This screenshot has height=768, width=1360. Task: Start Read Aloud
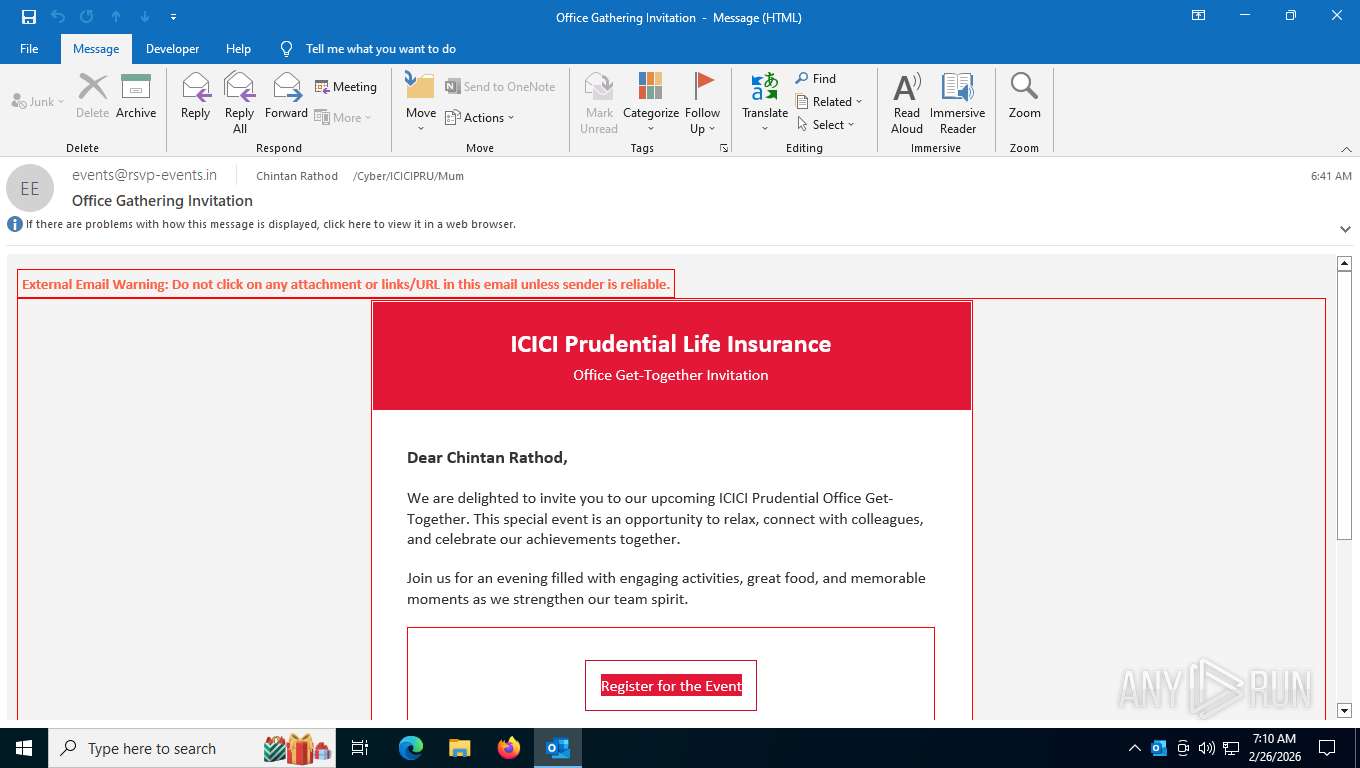coord(907,103)
